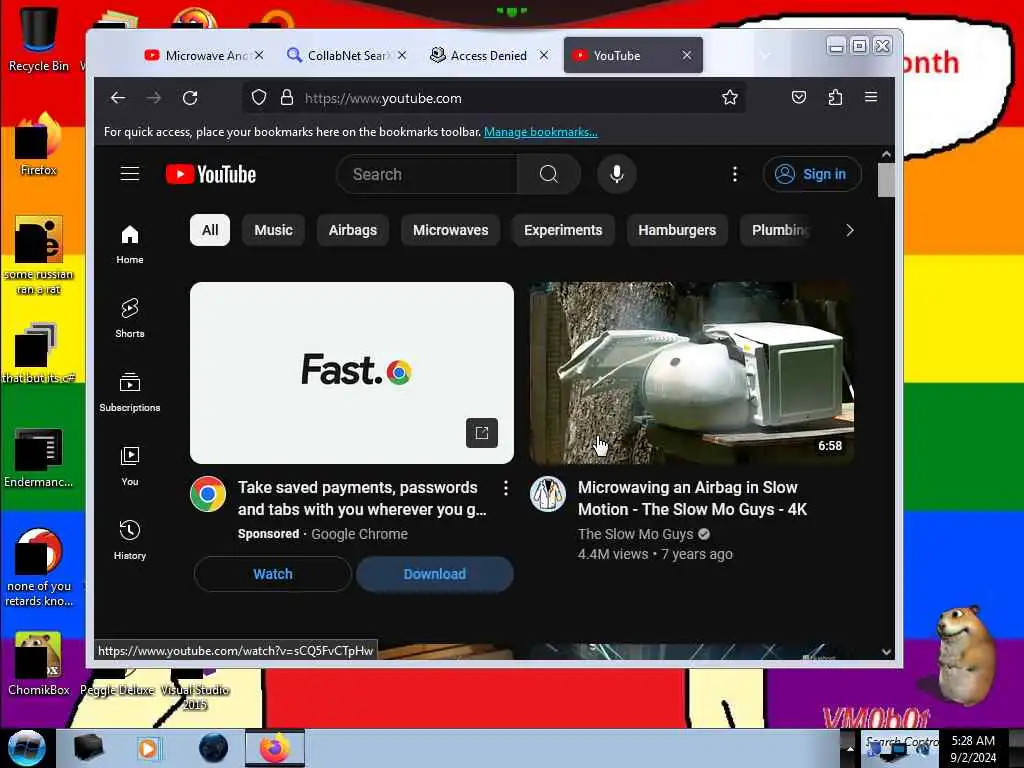Select the Music filter chip
The width and height of the screenshot is (1024, 768).
273,230
